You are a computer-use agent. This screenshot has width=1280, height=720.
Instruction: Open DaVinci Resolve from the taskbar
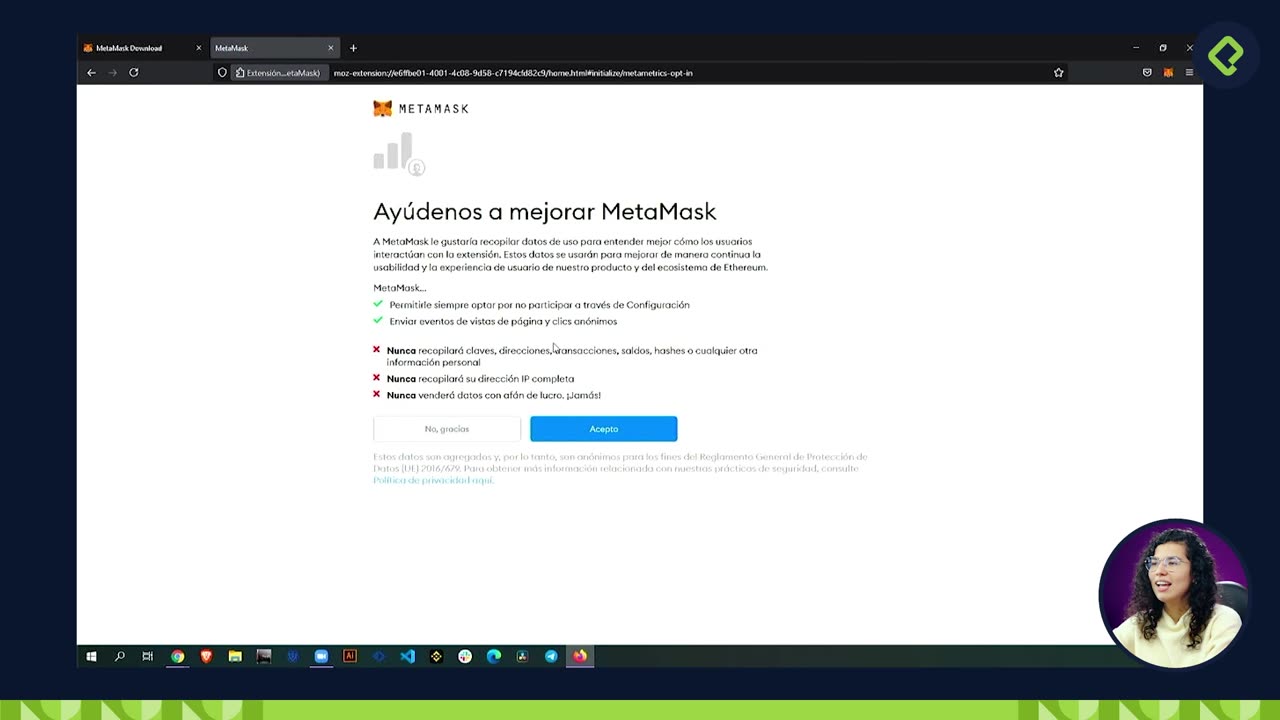522,657
